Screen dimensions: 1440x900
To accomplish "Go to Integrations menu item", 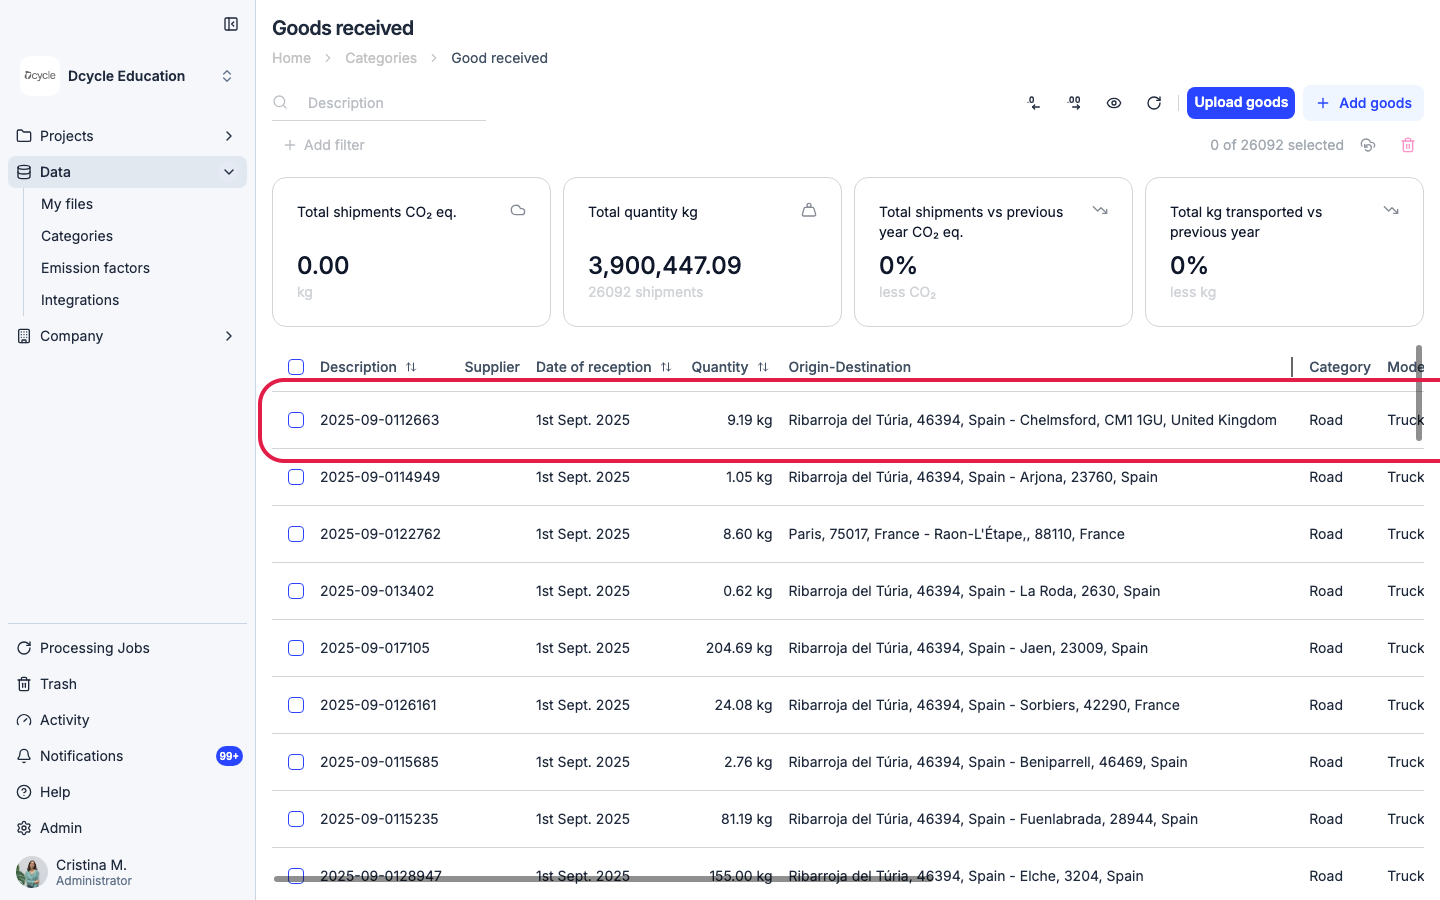I will tap(80, 300).
